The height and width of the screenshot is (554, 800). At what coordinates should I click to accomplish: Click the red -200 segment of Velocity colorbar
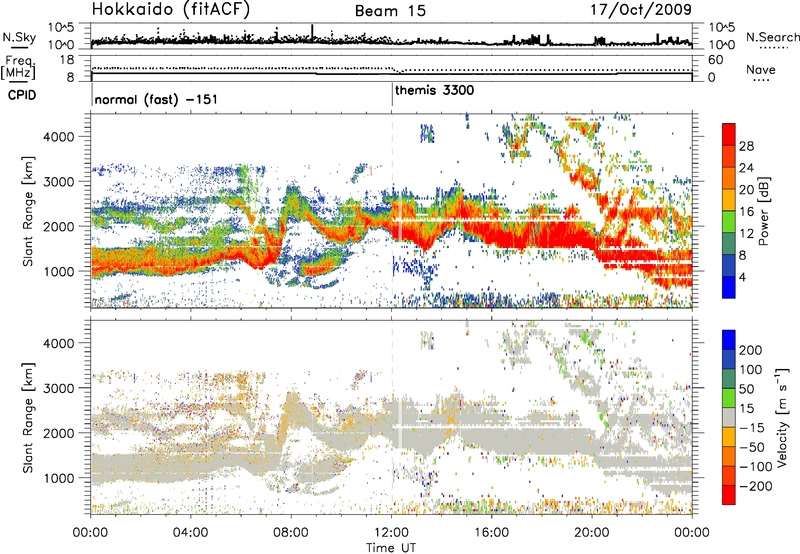click(x=729, y=495)
